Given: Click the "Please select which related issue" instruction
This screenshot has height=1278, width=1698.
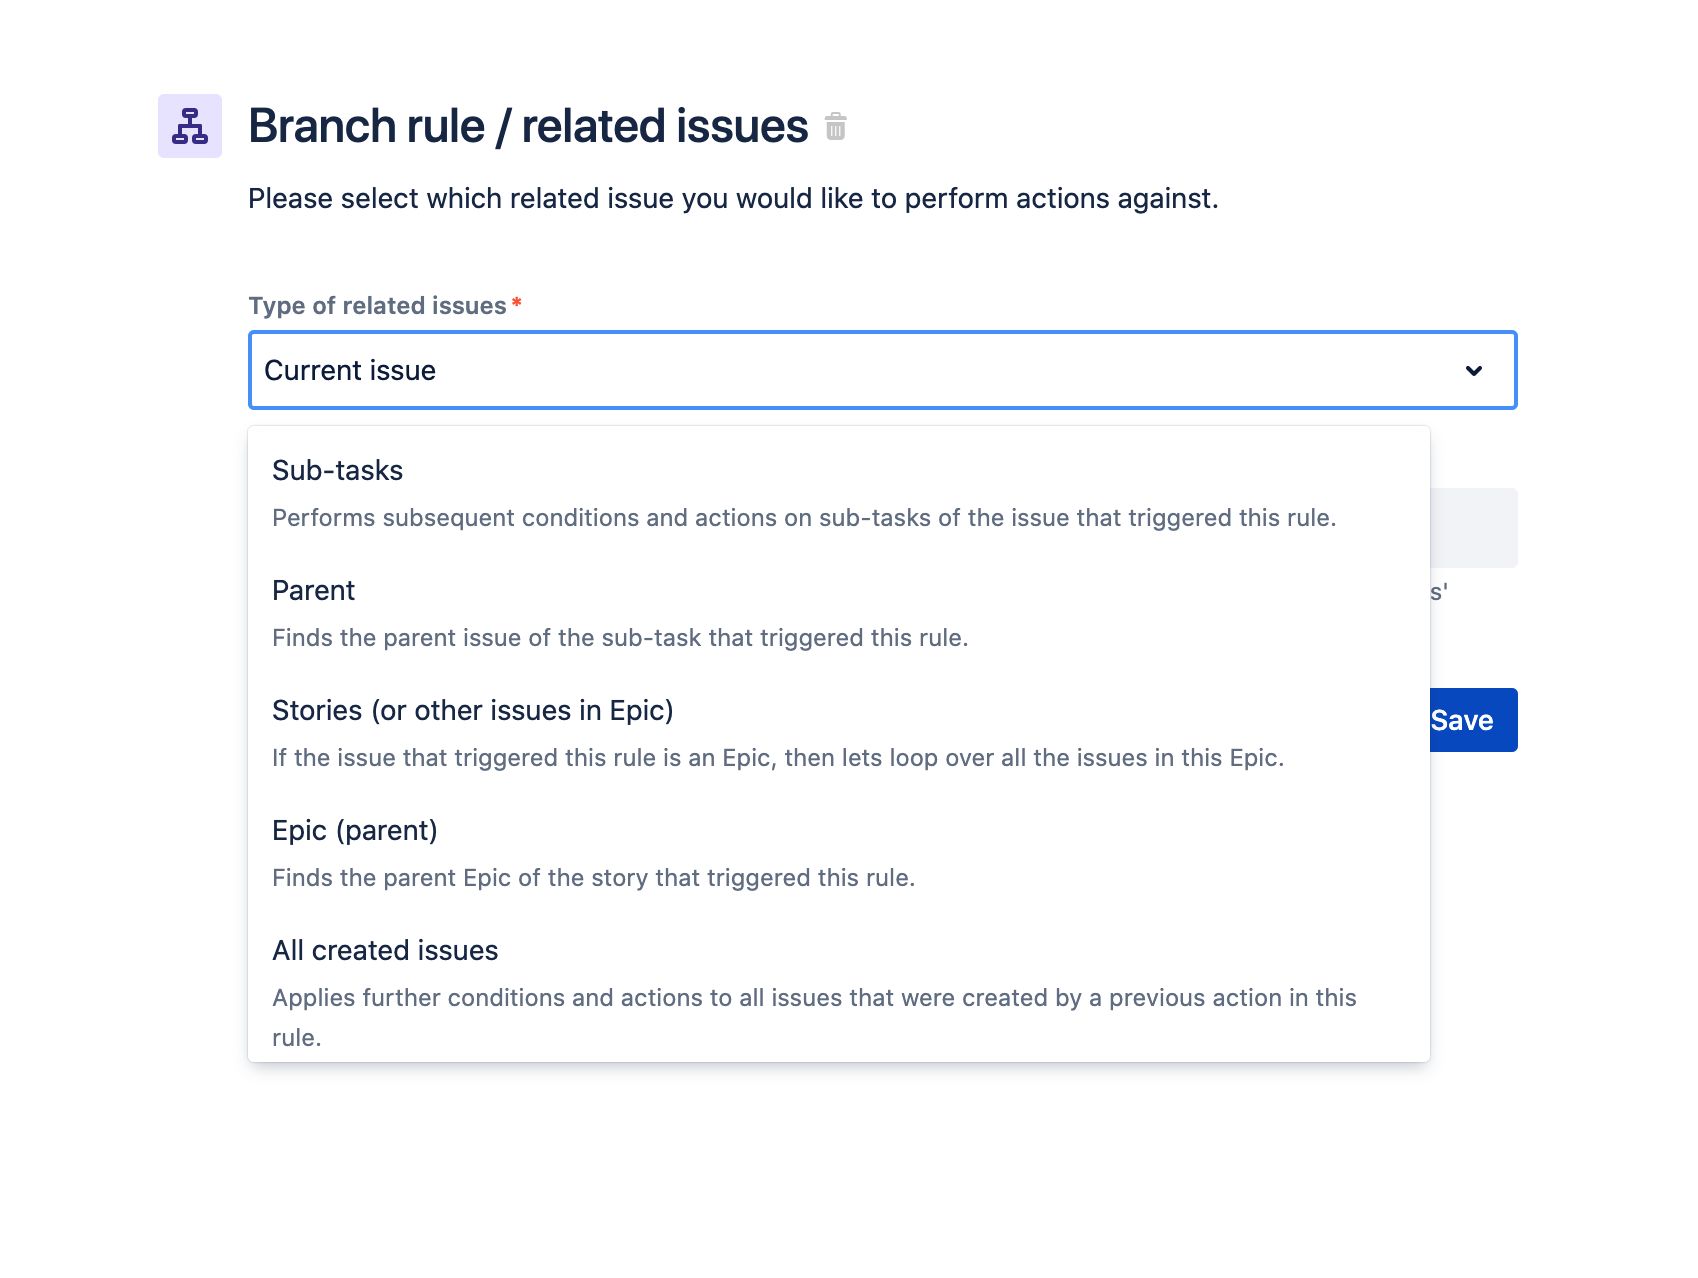Looking at the screenshot, I should [733, 199].
